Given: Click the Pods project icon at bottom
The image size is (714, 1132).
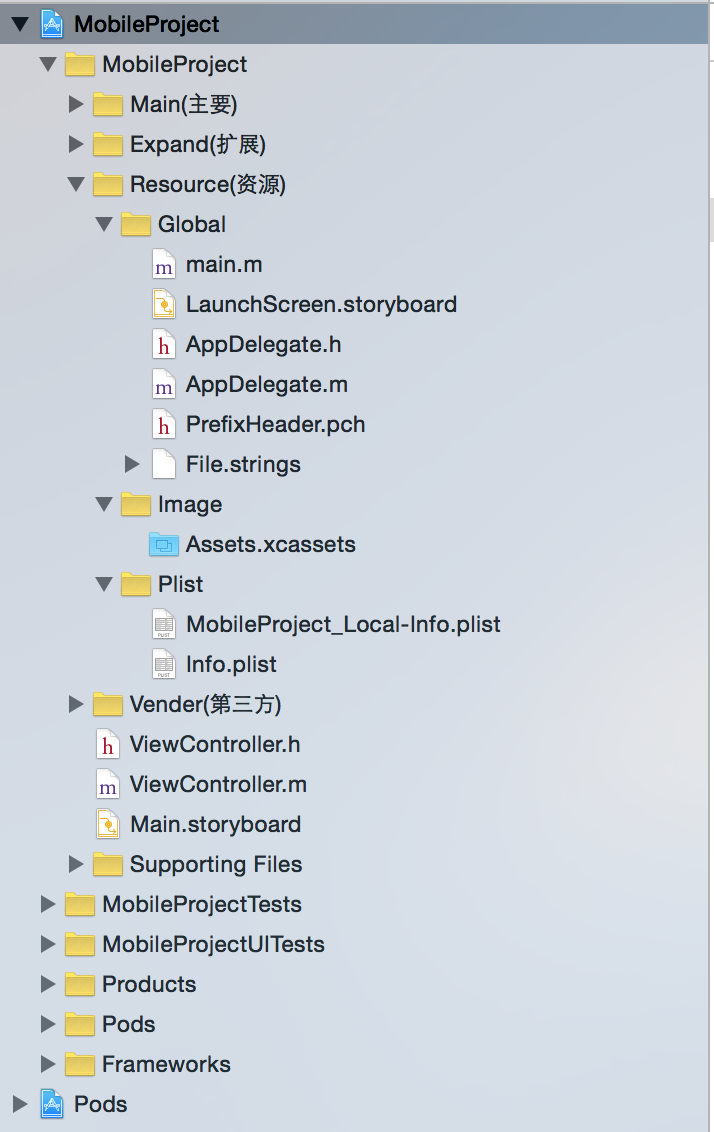Looking at the screenshot, I should 51,1104.
